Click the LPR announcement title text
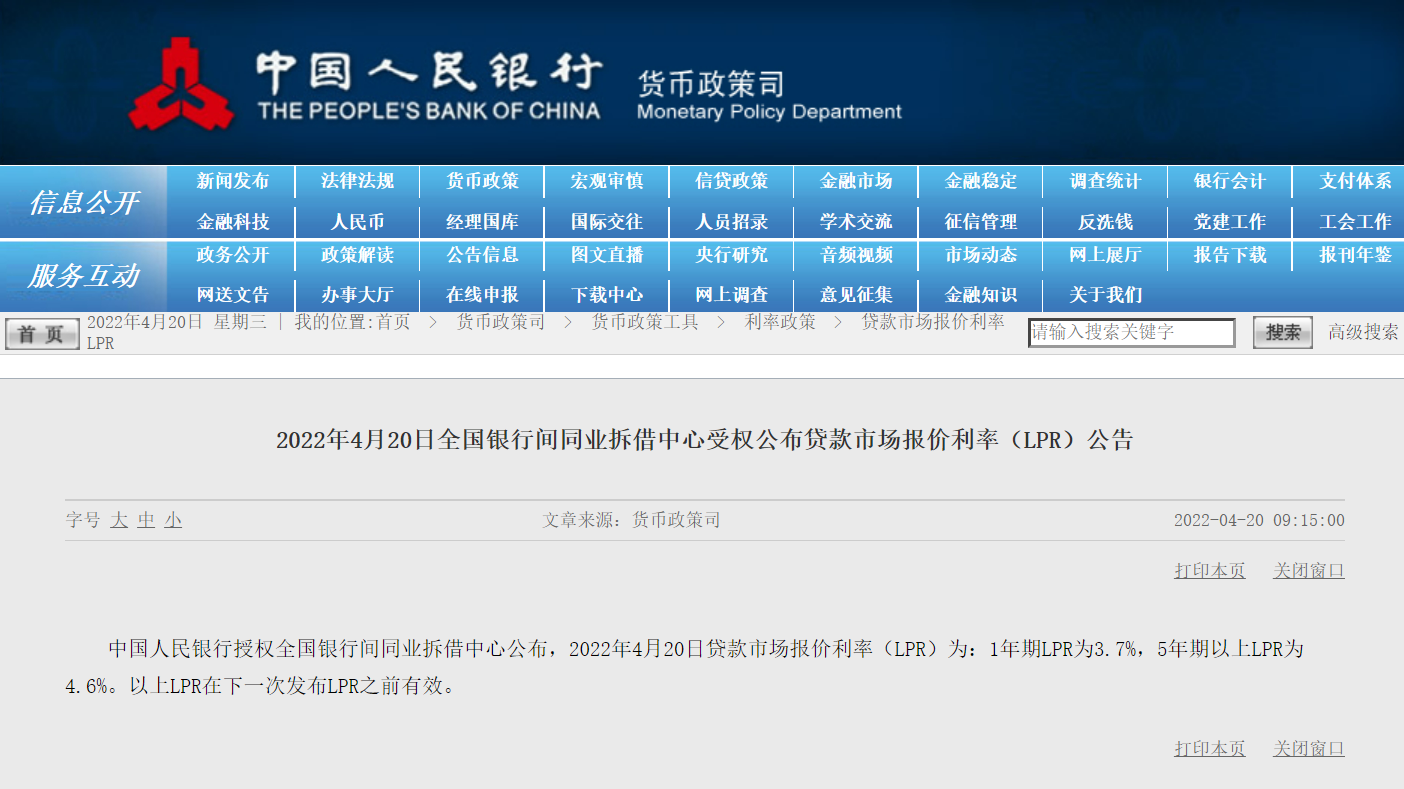 (x=705, y=440)
